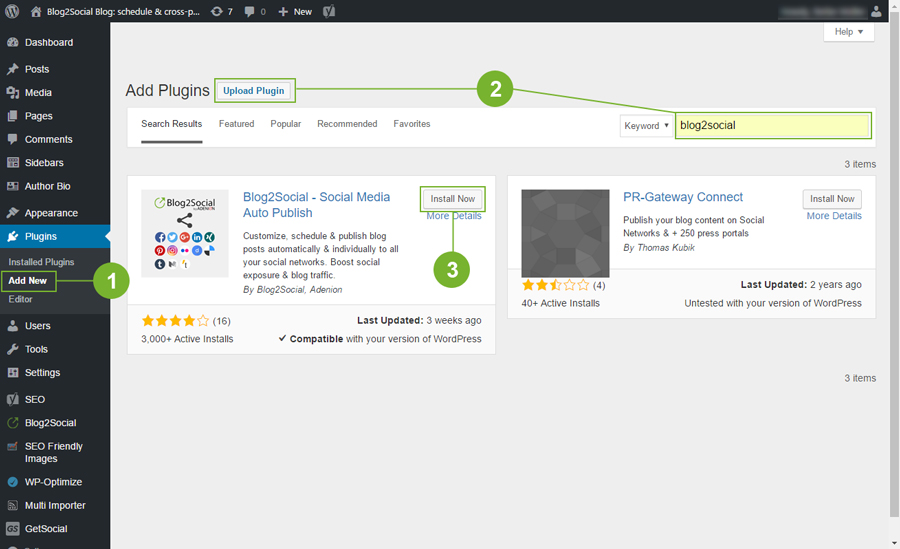
Task: Click the Author Bio icon
Action: pos(13,186)
